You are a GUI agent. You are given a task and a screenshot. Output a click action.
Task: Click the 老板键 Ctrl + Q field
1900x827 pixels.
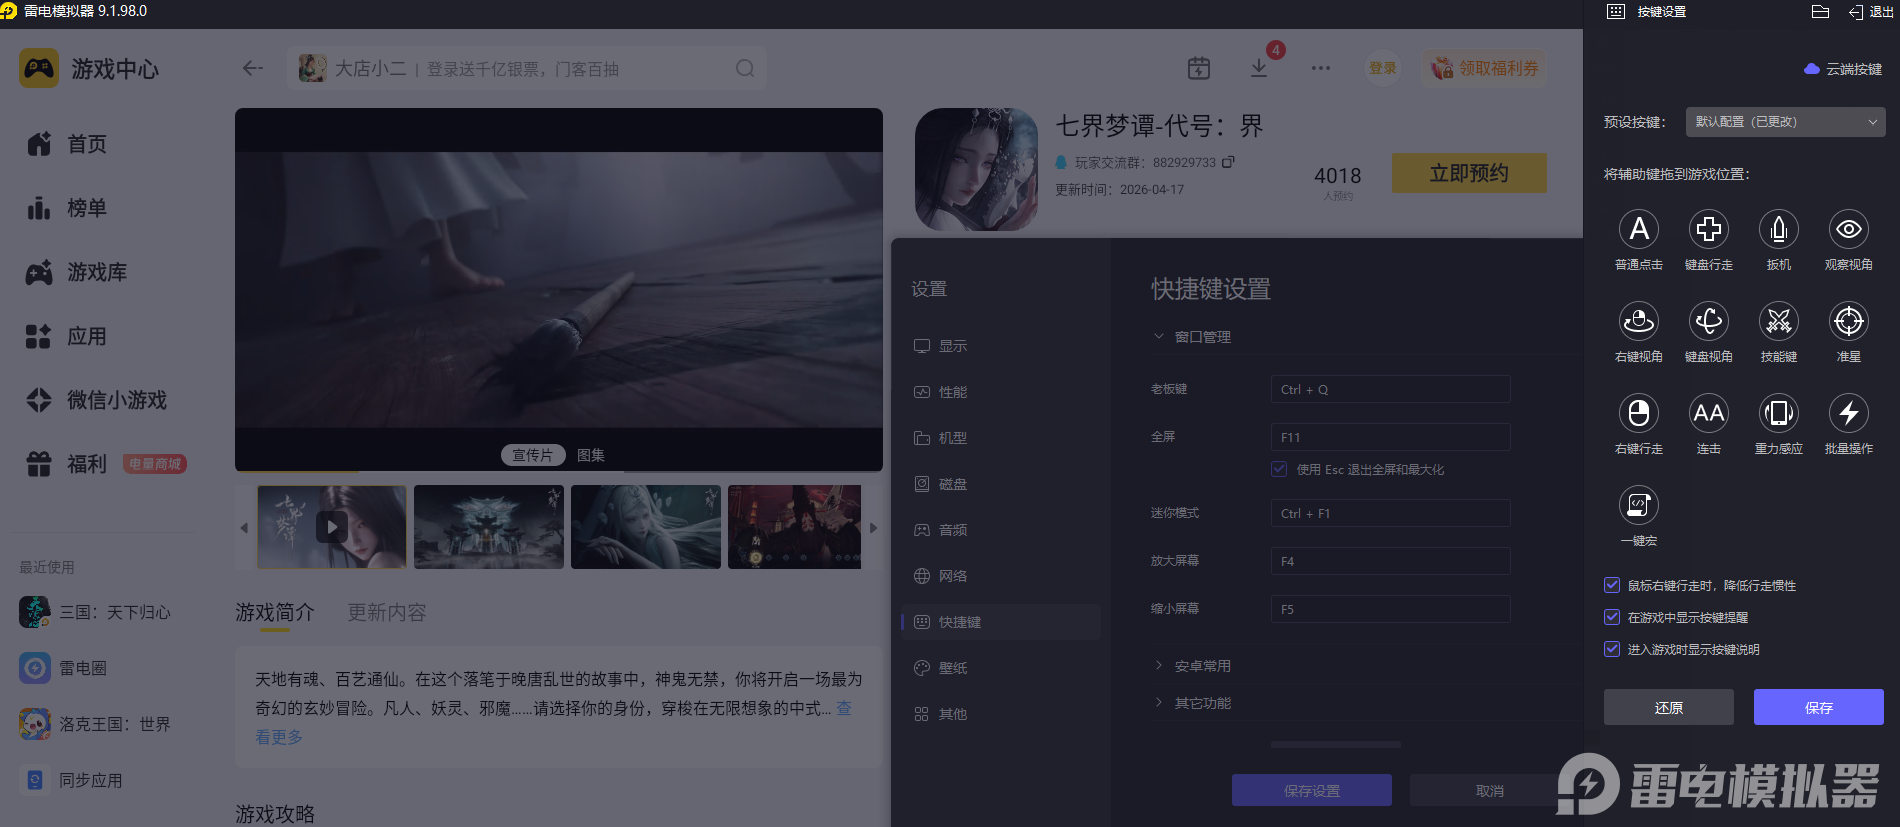pos(1390,389)
